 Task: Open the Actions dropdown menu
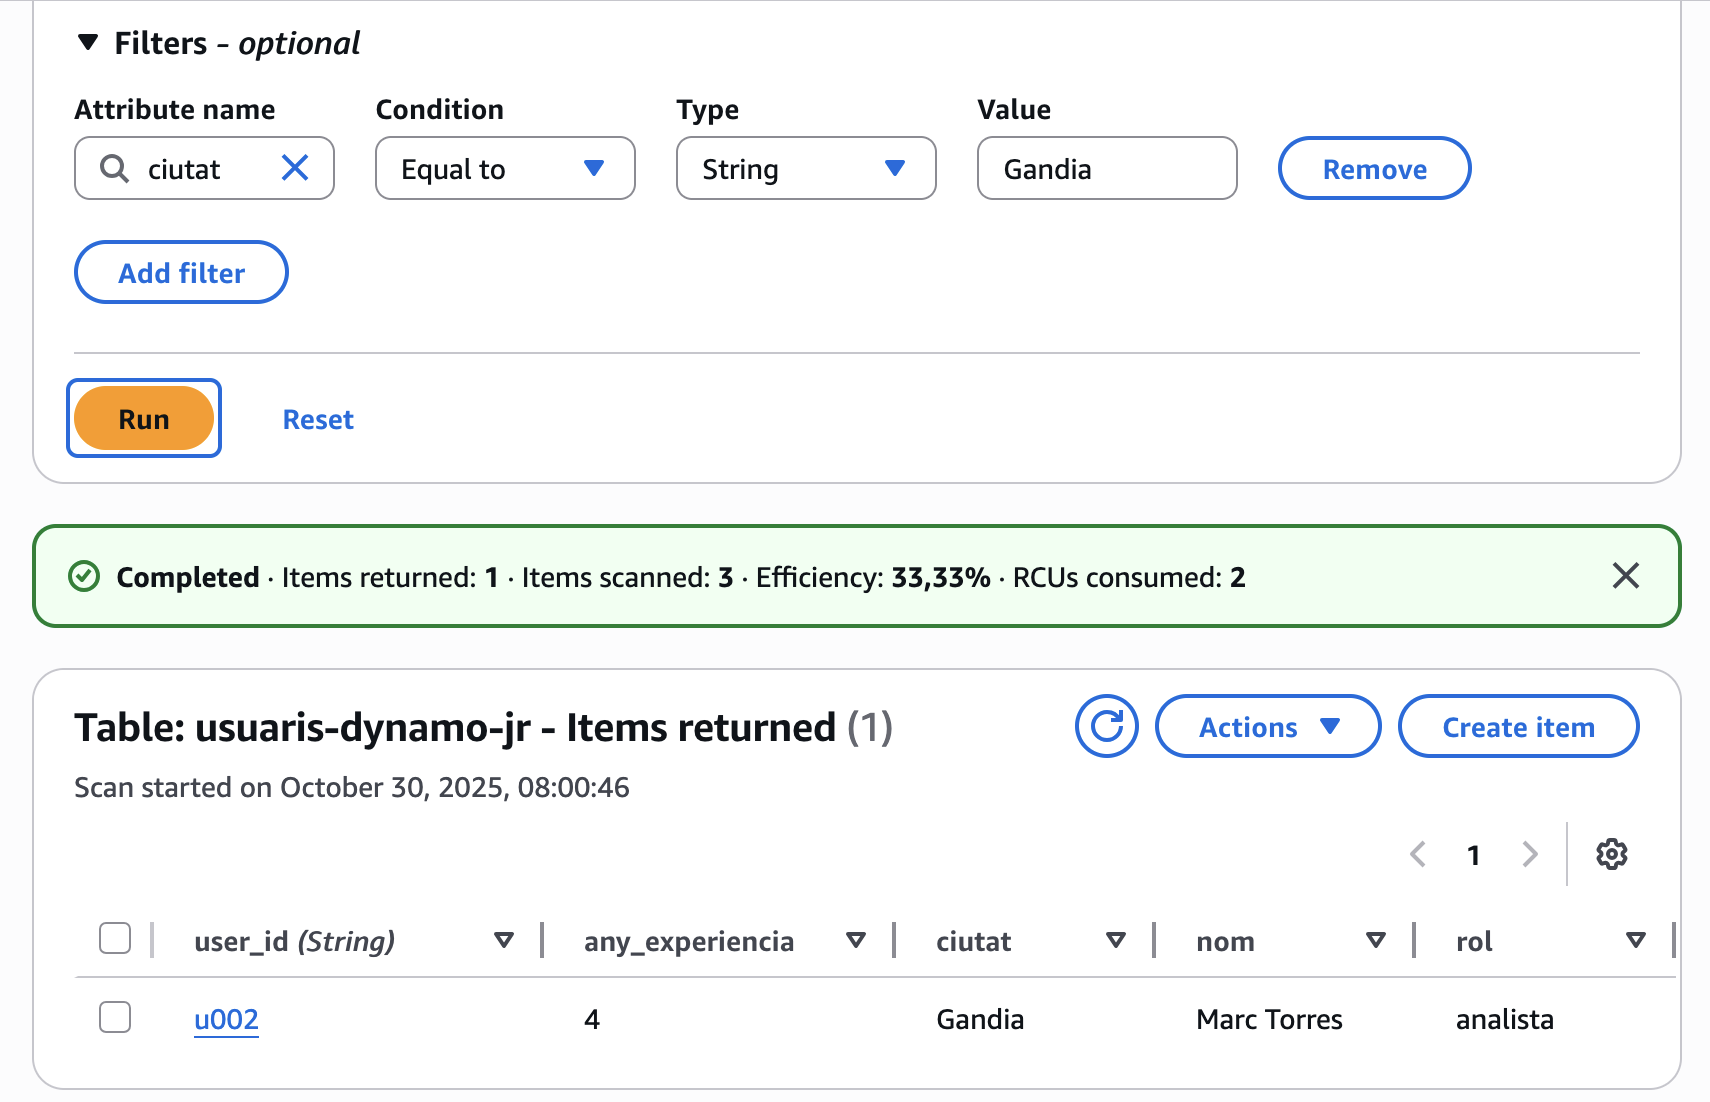click(1267, 727)
